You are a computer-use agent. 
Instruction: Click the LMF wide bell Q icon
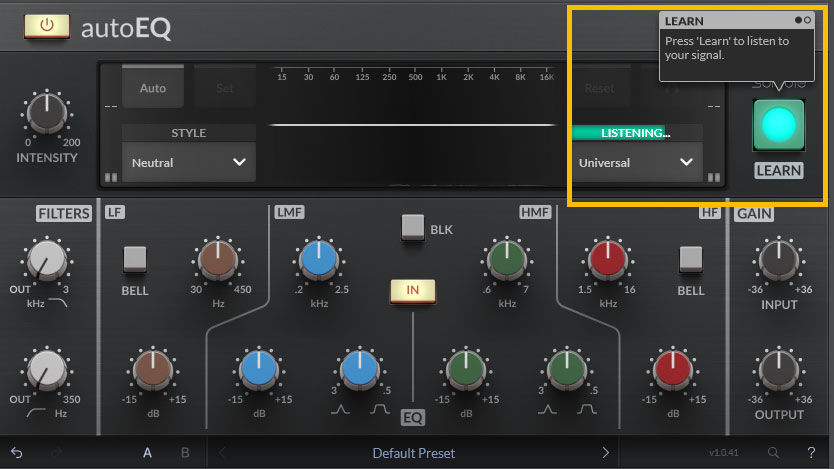pyautogui.click(x=380, y=409)
